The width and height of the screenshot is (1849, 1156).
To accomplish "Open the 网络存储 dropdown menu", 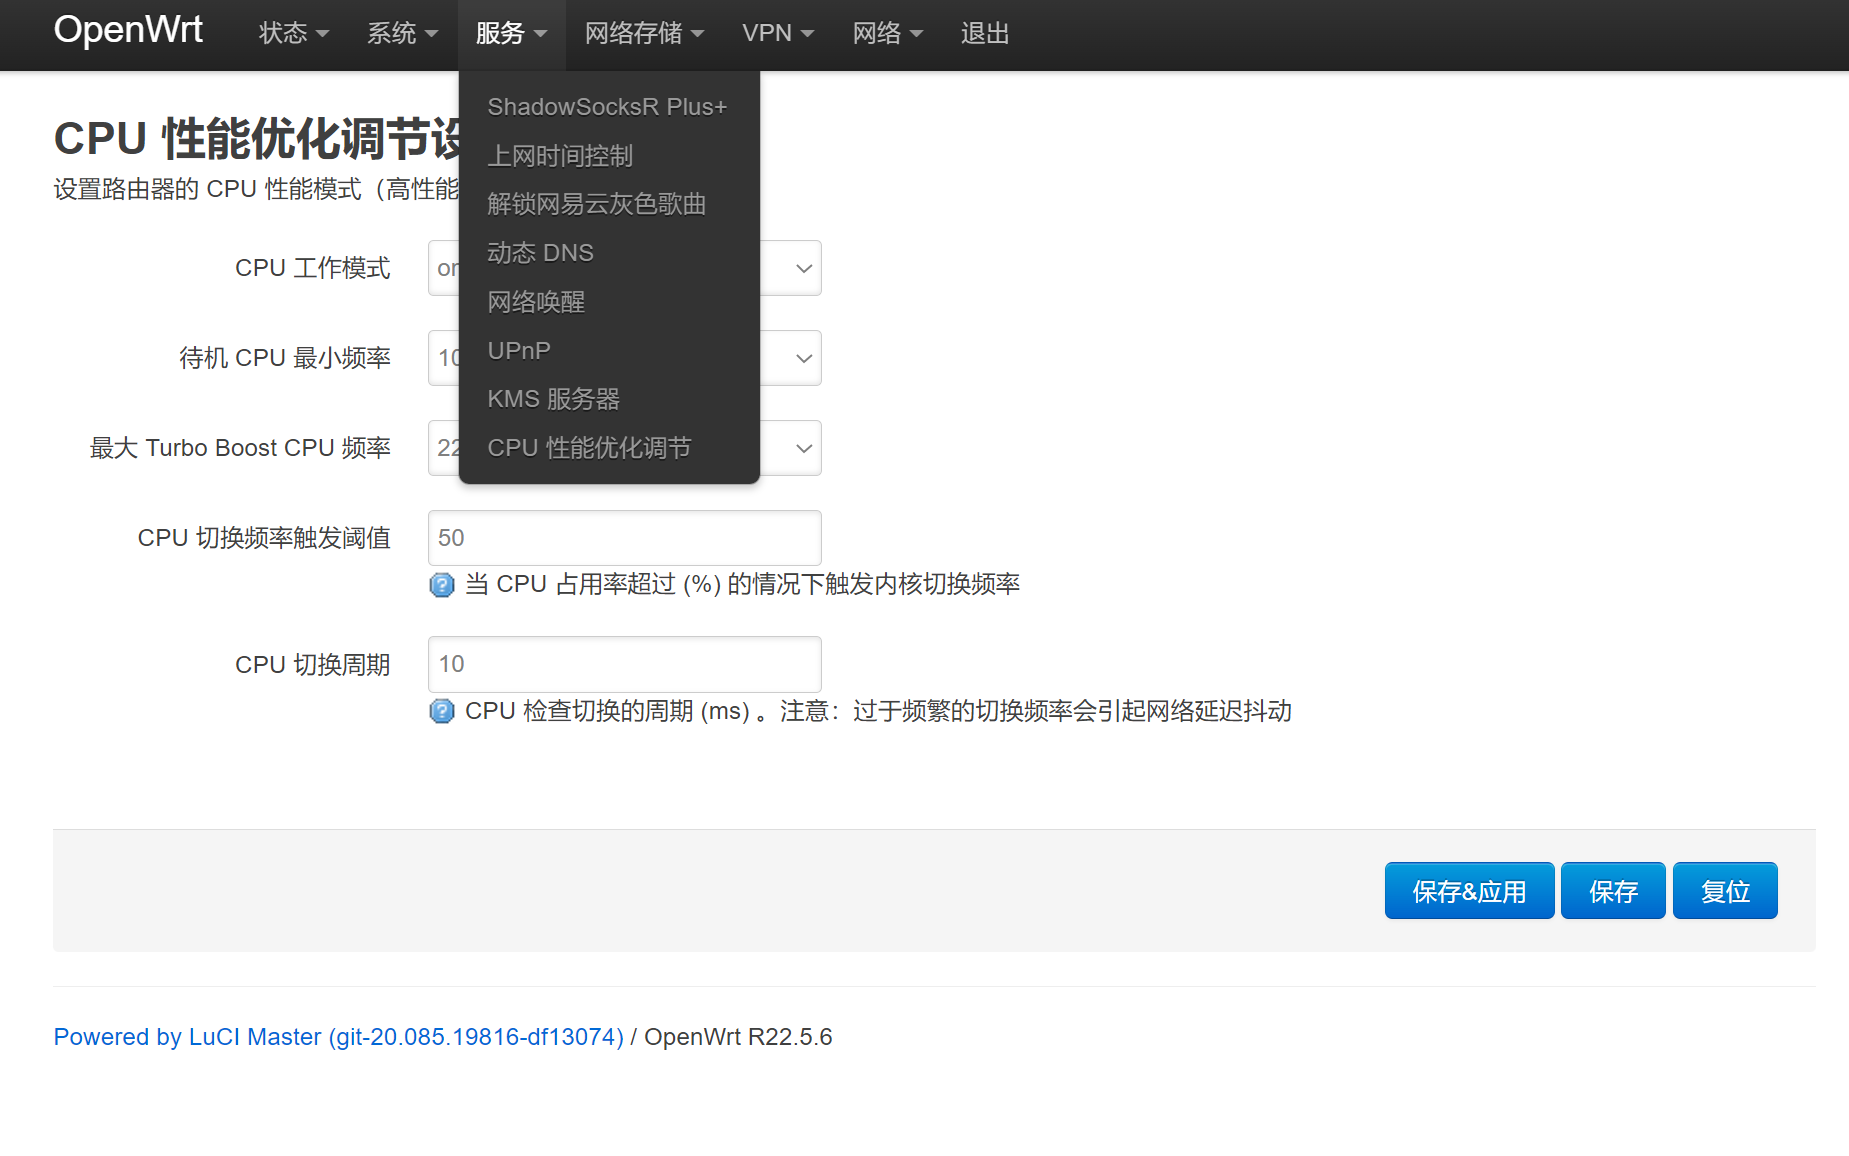I will click(643, 34).
